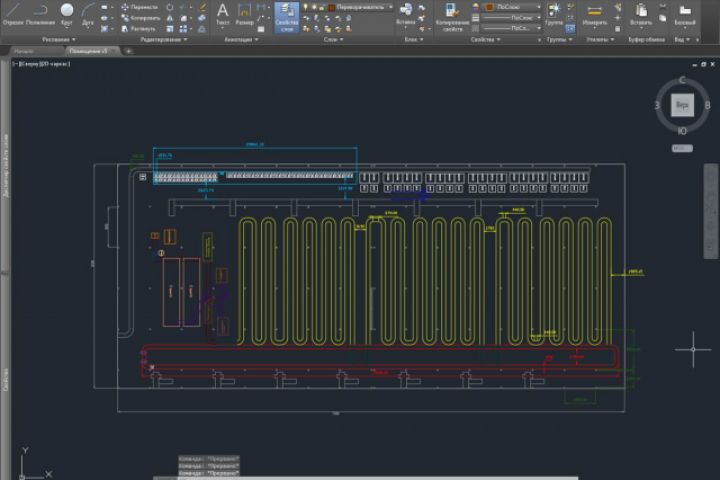Select the Polyline (Полилиния) tool
720x480 pixels.
pyautogui.click(x=41, y=13)
